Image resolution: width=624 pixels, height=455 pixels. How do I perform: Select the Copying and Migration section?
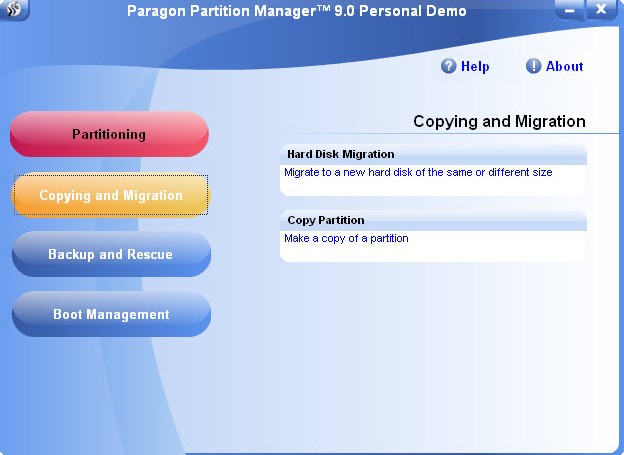(x=110, y=195)
